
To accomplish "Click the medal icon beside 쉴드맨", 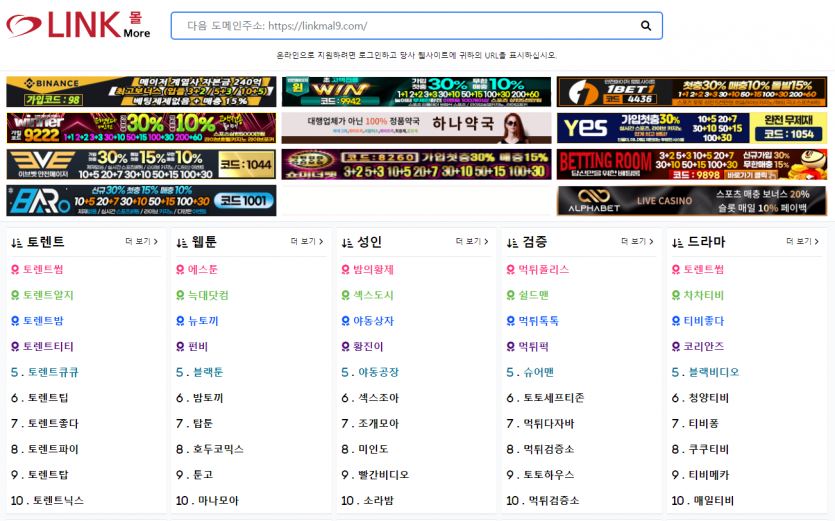I will (510, 295).
